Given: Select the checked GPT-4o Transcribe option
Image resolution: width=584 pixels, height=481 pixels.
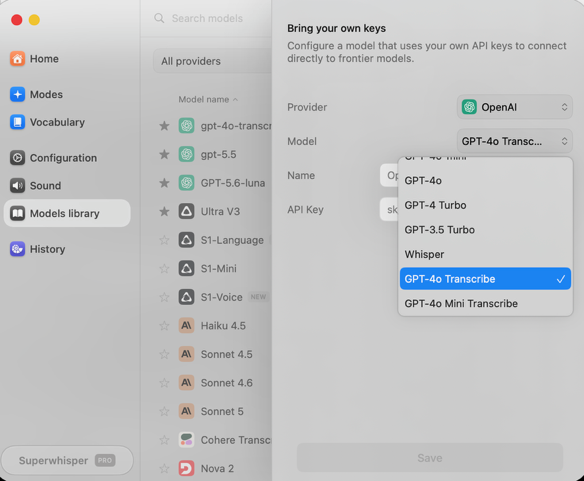Looking at the screenshot, I should point(485,279).
